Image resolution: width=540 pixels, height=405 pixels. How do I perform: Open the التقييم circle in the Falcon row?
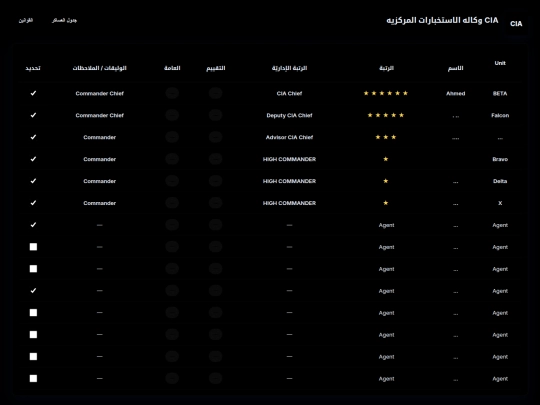216,115
